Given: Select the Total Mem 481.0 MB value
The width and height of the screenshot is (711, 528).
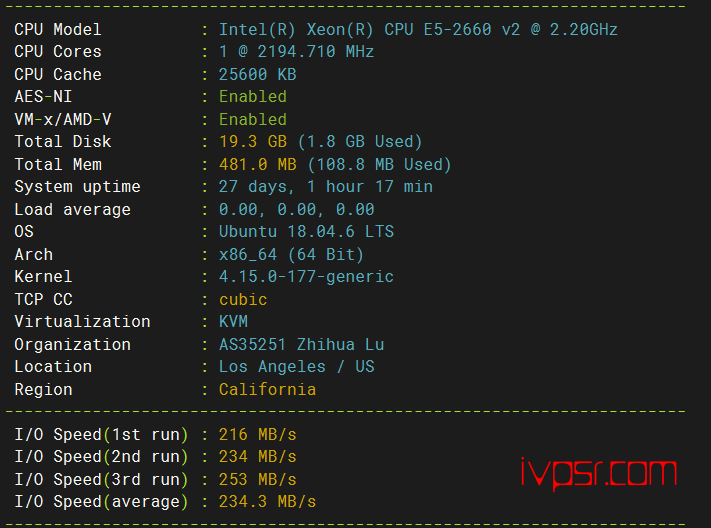Looking at the screenshot, I should point(258,164).
